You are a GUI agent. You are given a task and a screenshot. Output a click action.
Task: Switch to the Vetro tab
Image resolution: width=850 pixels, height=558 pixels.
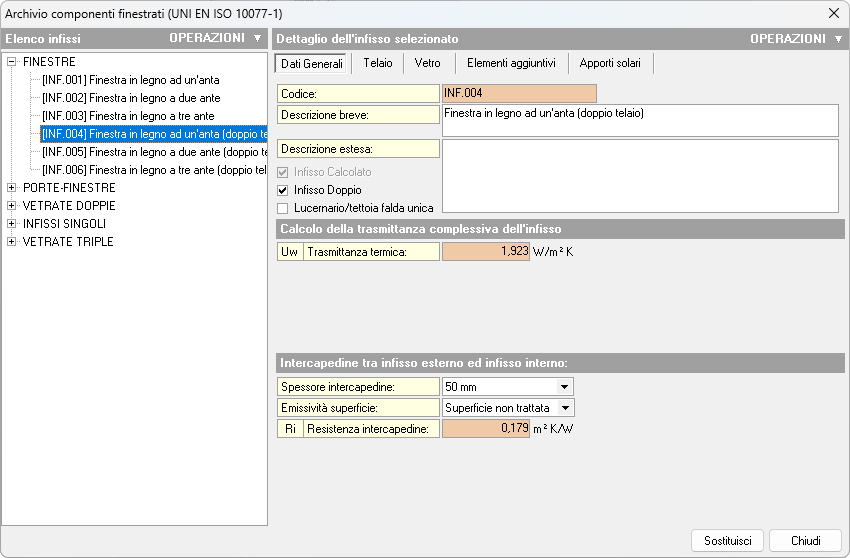[x=427, y=63]
